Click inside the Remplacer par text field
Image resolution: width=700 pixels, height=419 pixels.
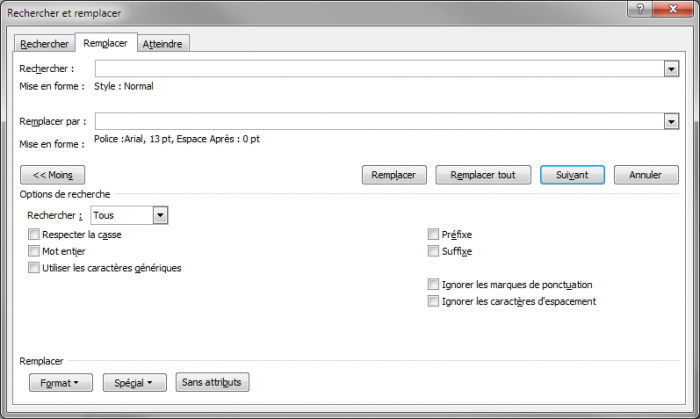[x=379, y=121]
